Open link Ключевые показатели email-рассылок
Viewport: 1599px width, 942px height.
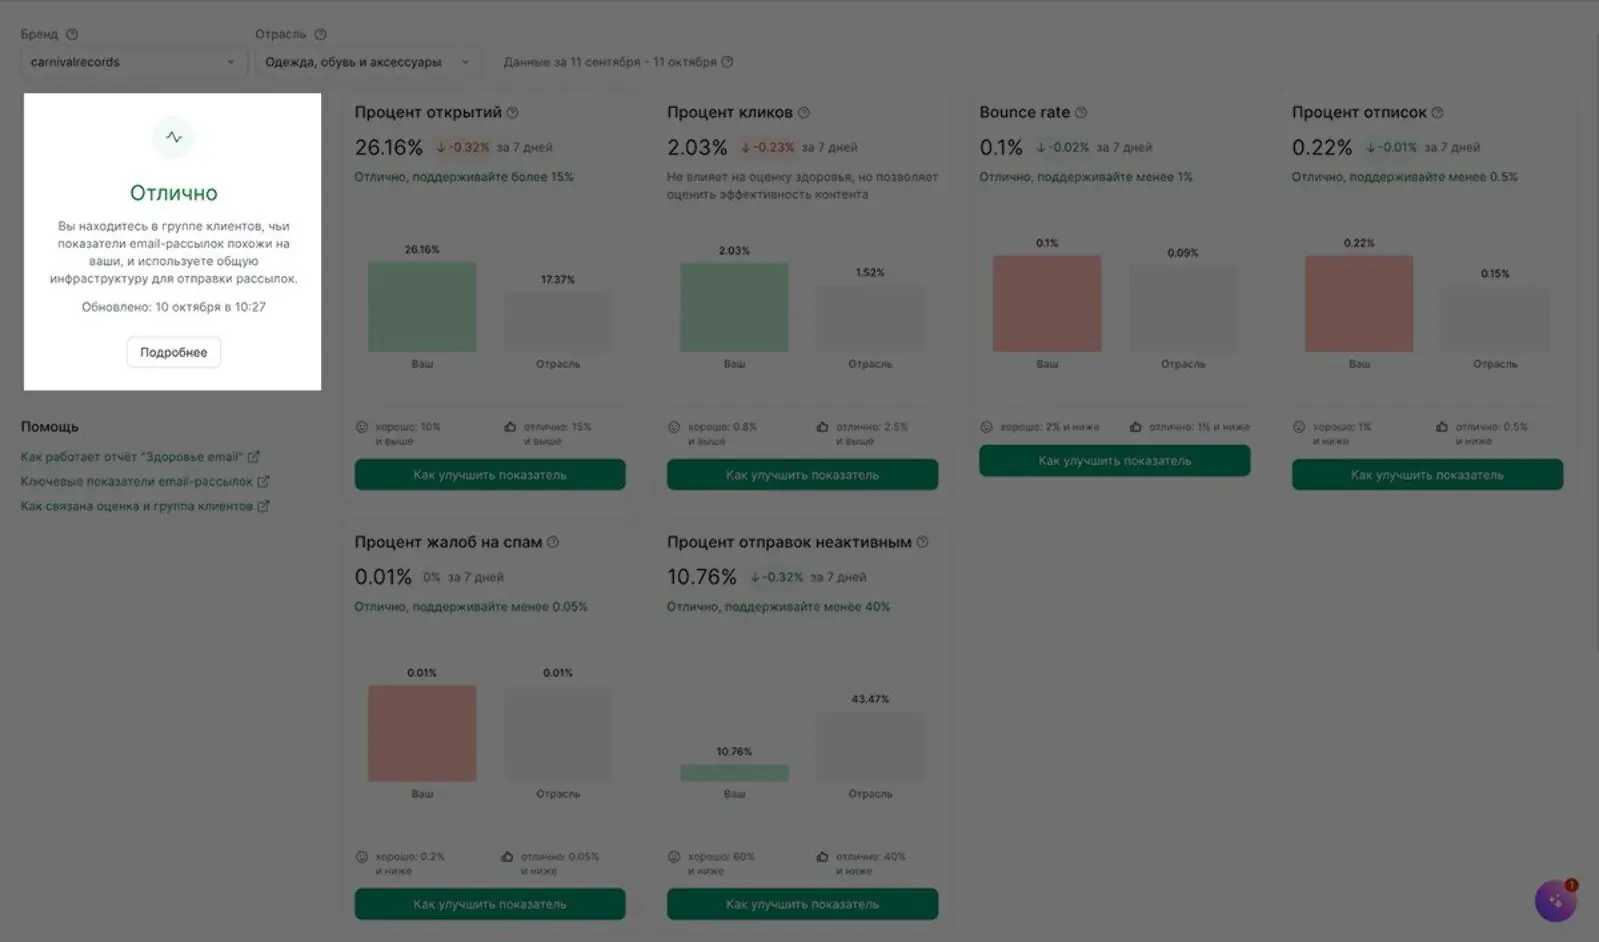click(x=137, y=481)
